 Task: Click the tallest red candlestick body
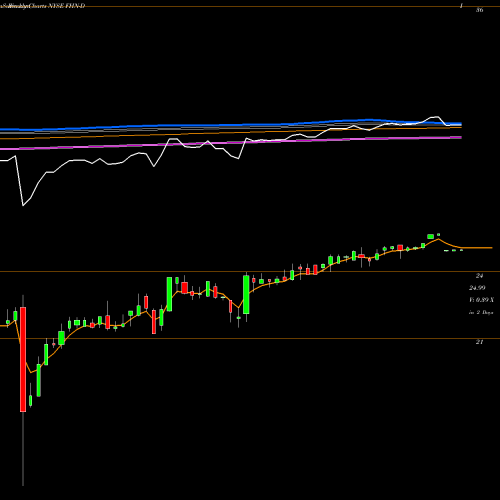(x=23, y=359)
